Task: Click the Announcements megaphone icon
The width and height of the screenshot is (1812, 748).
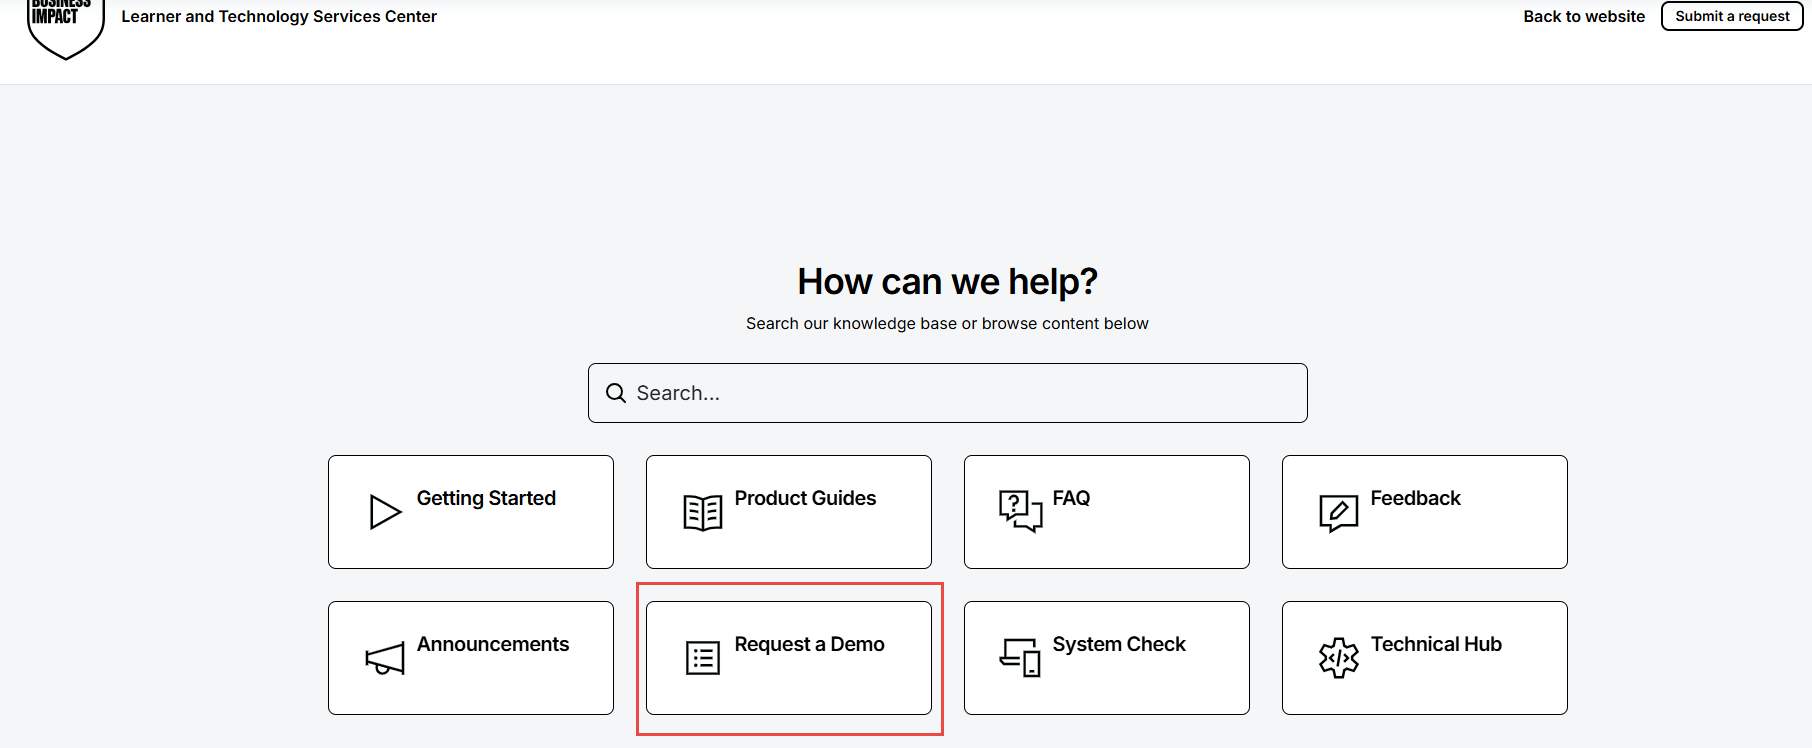Action: coord(385,658)
